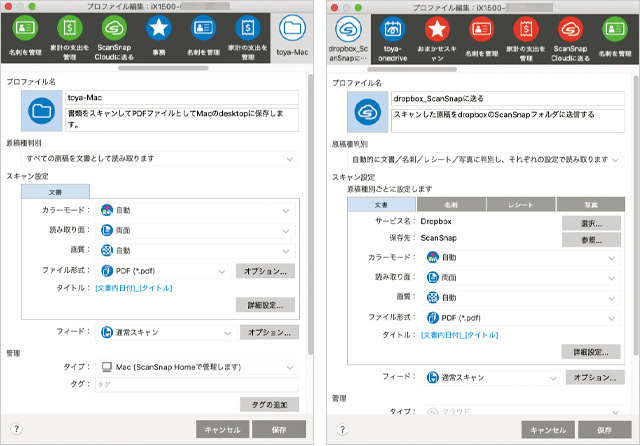Click 保存 in right window

604,430
